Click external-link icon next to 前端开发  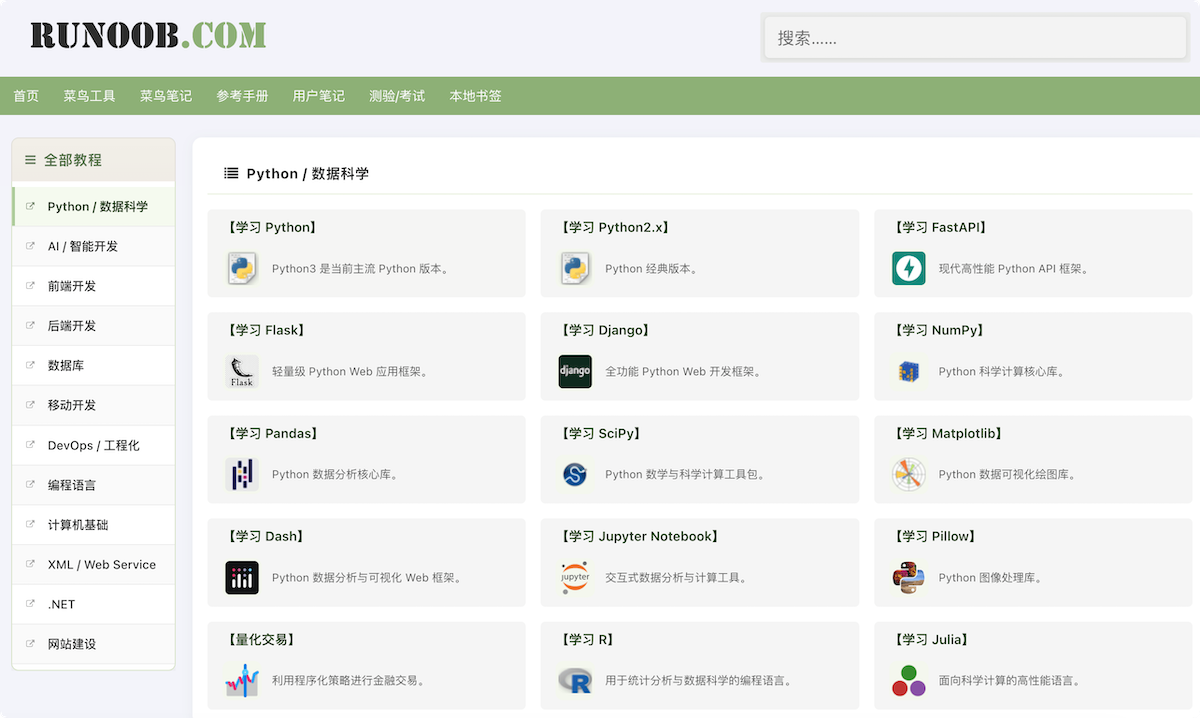(x=30, y=286)
